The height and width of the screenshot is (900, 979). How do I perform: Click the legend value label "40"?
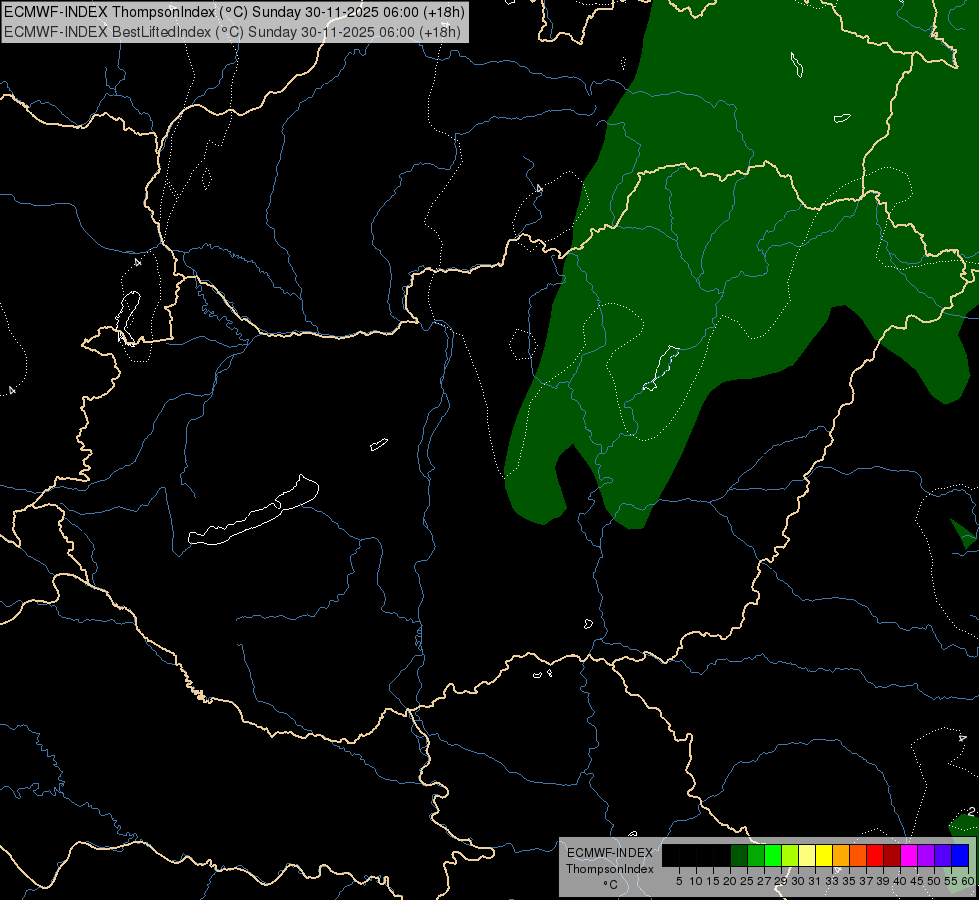[900, 881]
